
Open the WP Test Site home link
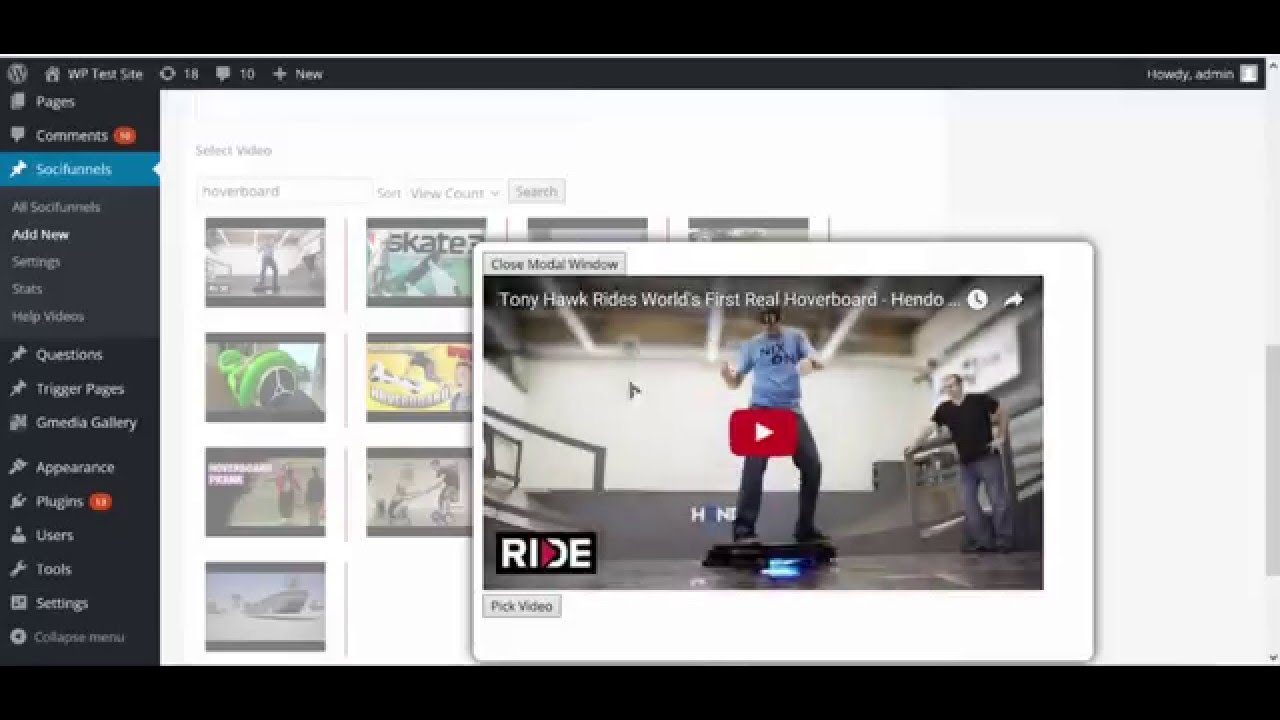click(x=93, y=73)
